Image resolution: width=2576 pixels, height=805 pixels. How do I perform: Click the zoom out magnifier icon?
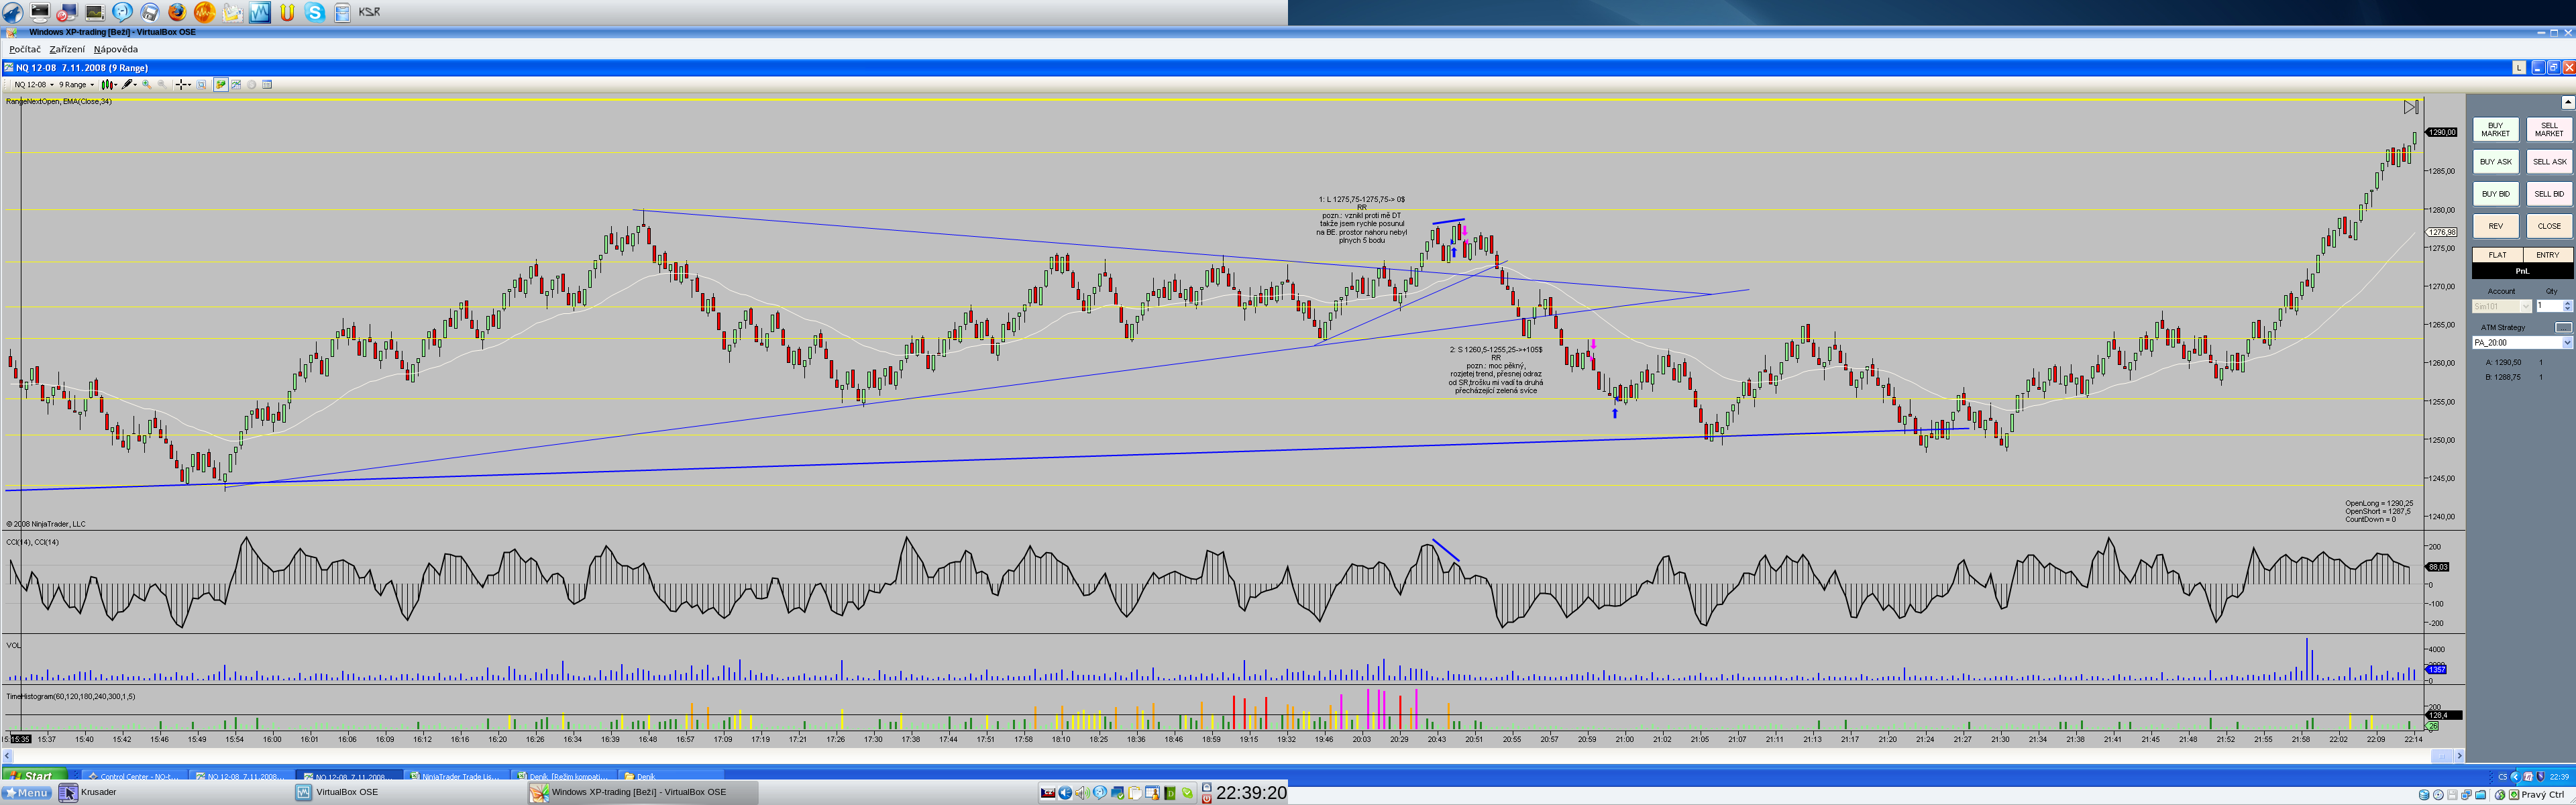tap(162, 85)
